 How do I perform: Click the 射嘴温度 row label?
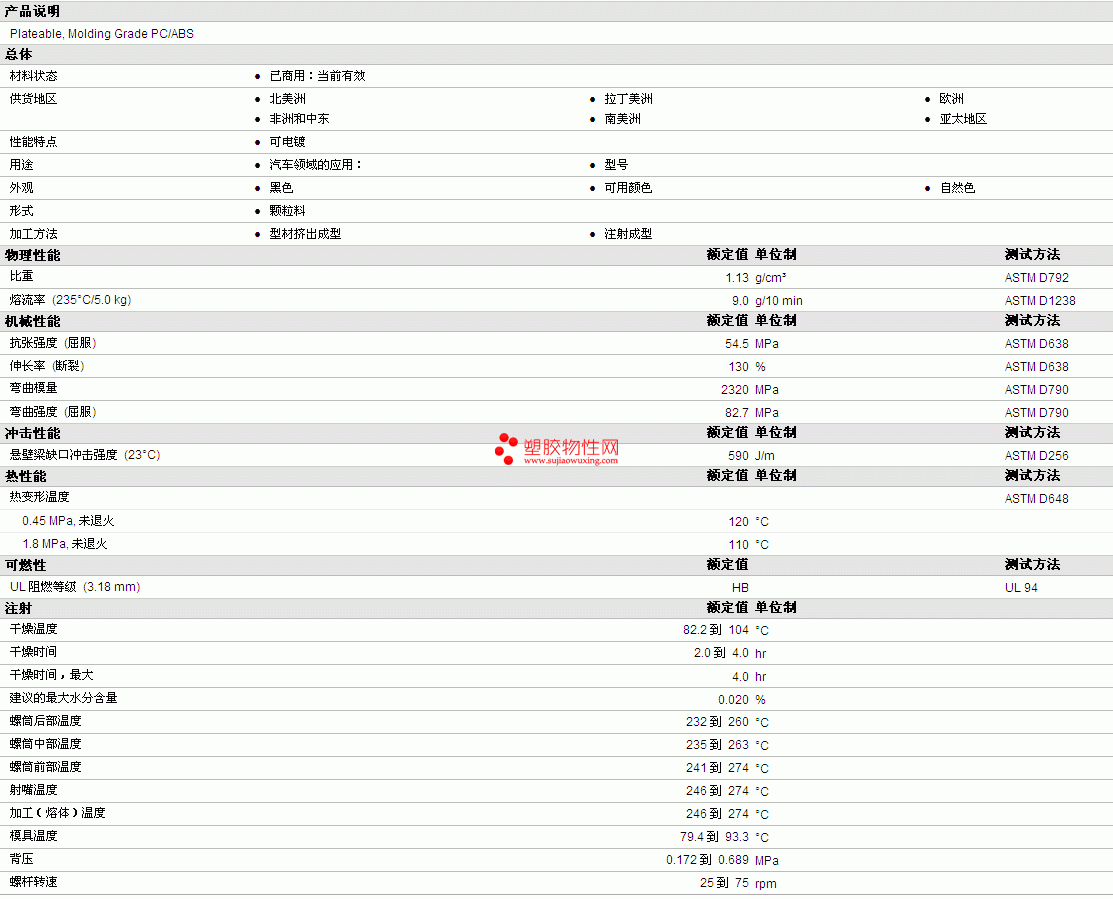pos(33,790)
